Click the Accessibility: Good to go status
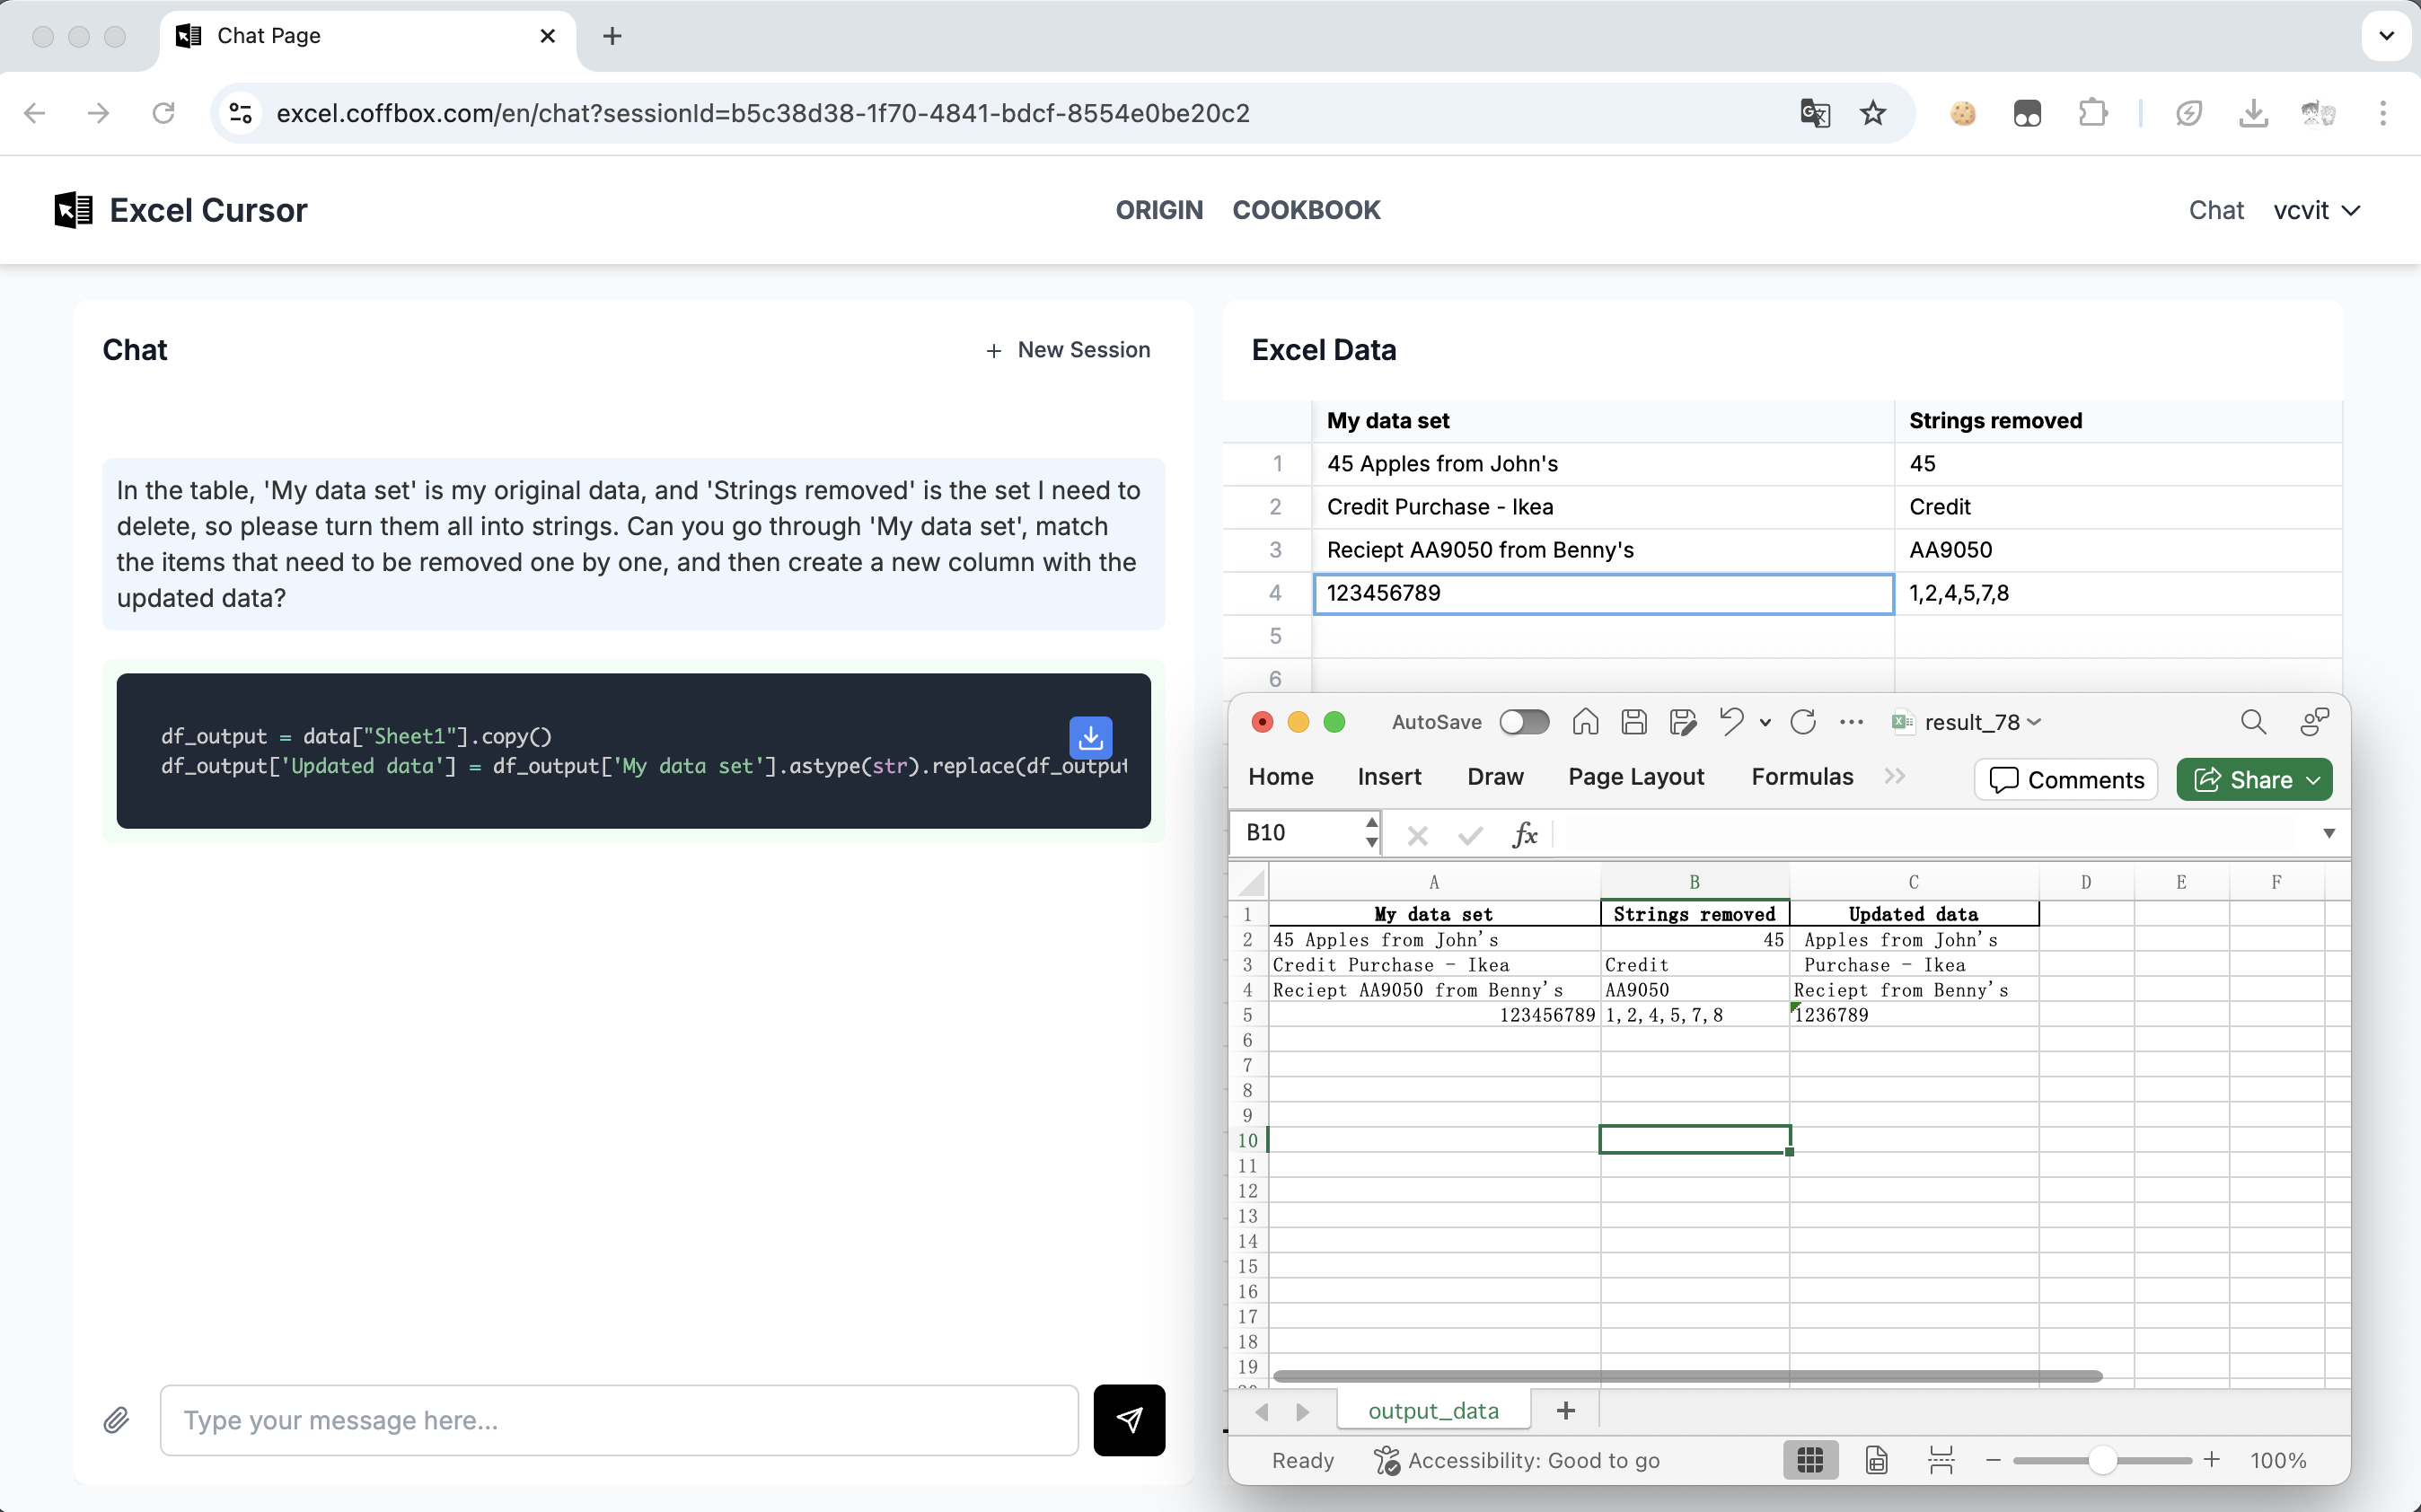This screenshot has height=1512, width=2421. pos(1516,1460)
